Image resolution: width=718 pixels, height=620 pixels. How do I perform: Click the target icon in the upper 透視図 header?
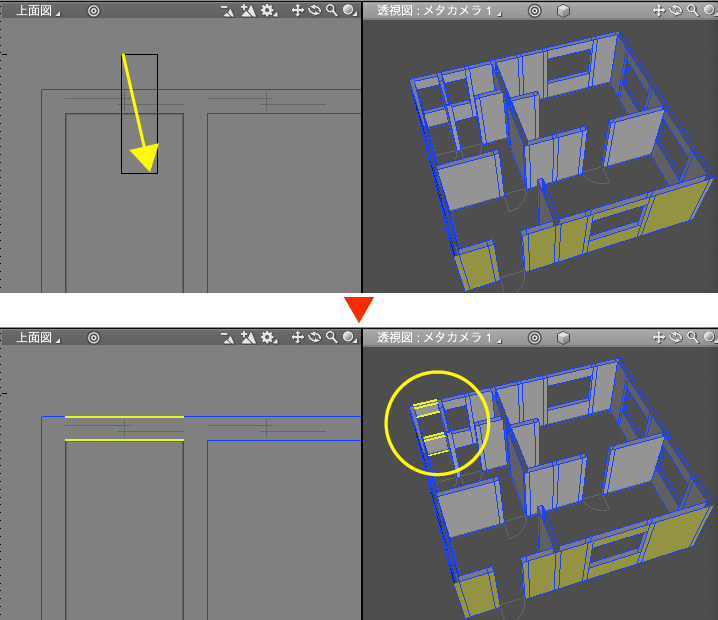(x=534, y=11)
